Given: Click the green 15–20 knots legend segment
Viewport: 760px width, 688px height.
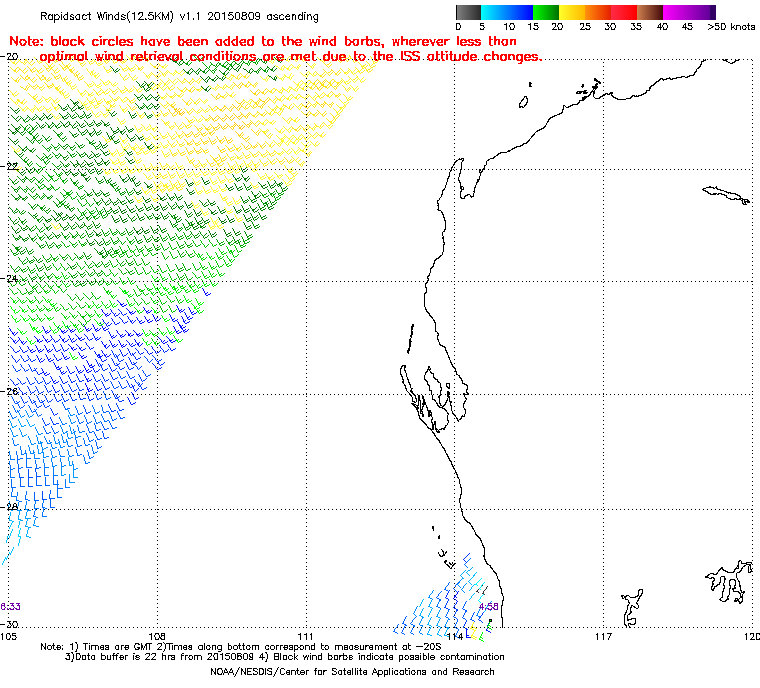Looking at the screenshot, I should click(x=546, y=12).
